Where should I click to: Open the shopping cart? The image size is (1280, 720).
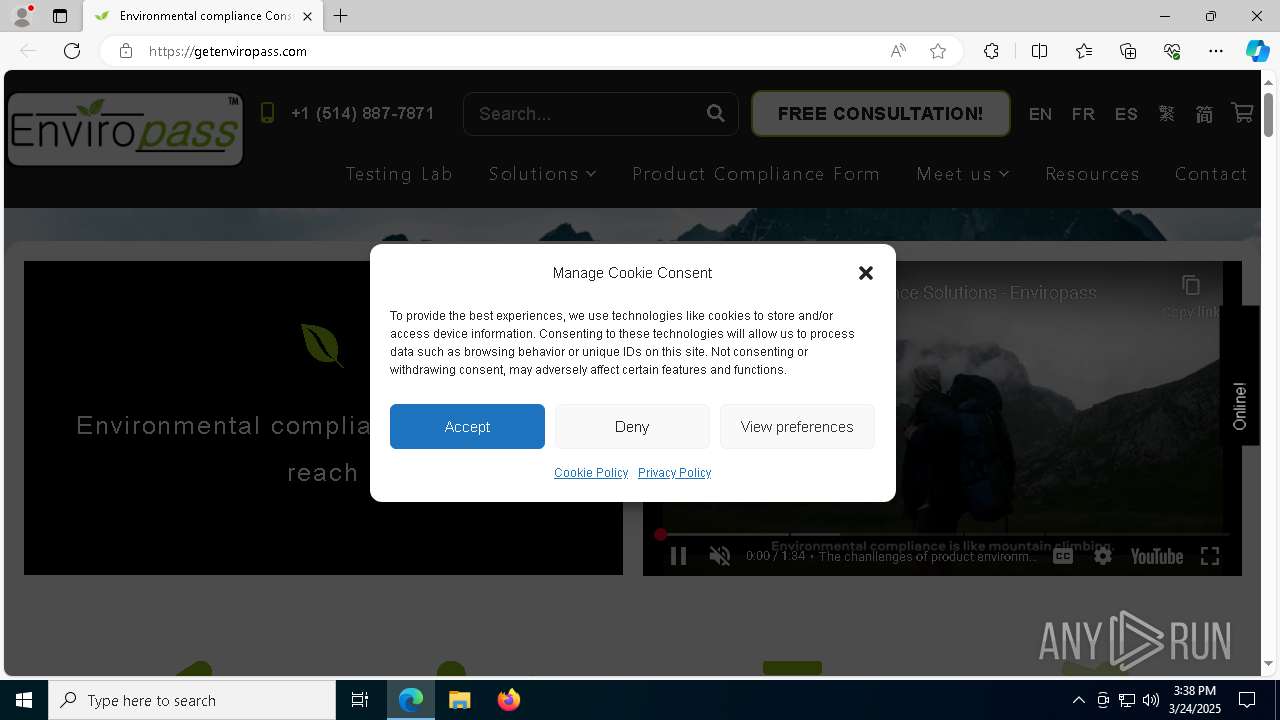[x=1242, y=113]
